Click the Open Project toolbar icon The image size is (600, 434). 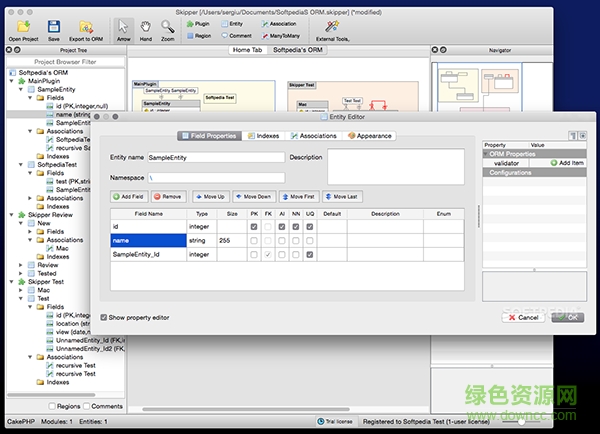pos(23,27)
